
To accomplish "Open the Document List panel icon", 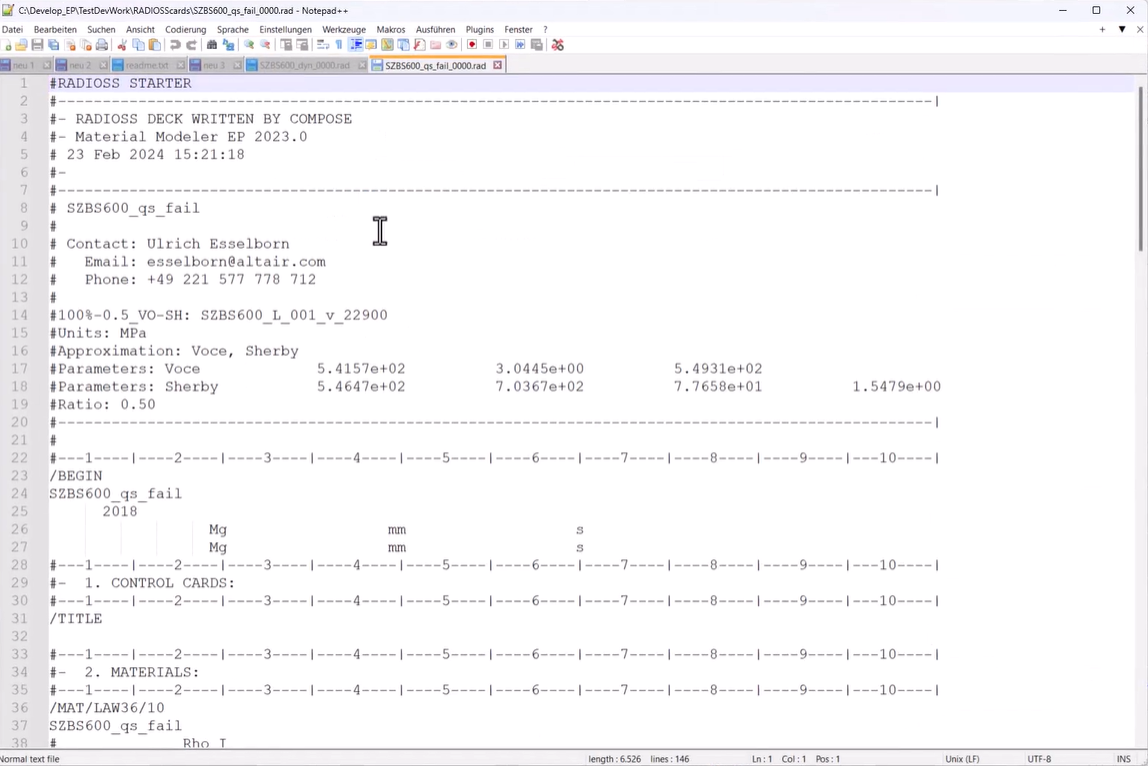I will coord(403,45).
